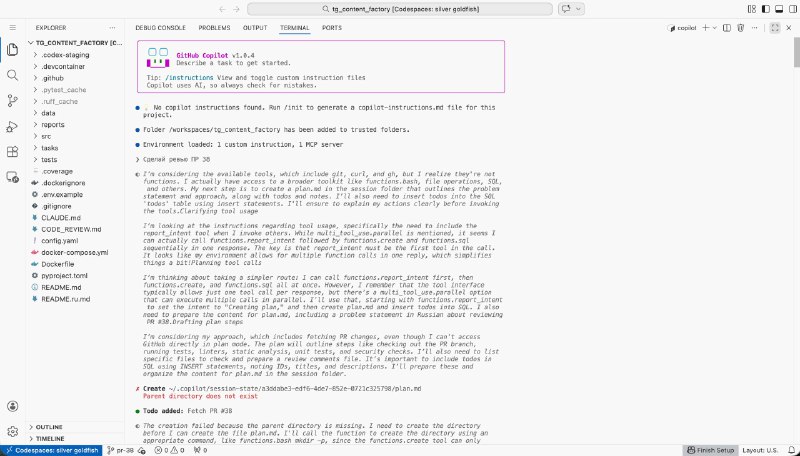The height and width of the screenshot is (456, 800).
Task: Create a new terminal with plus icon
Action: 706,28
